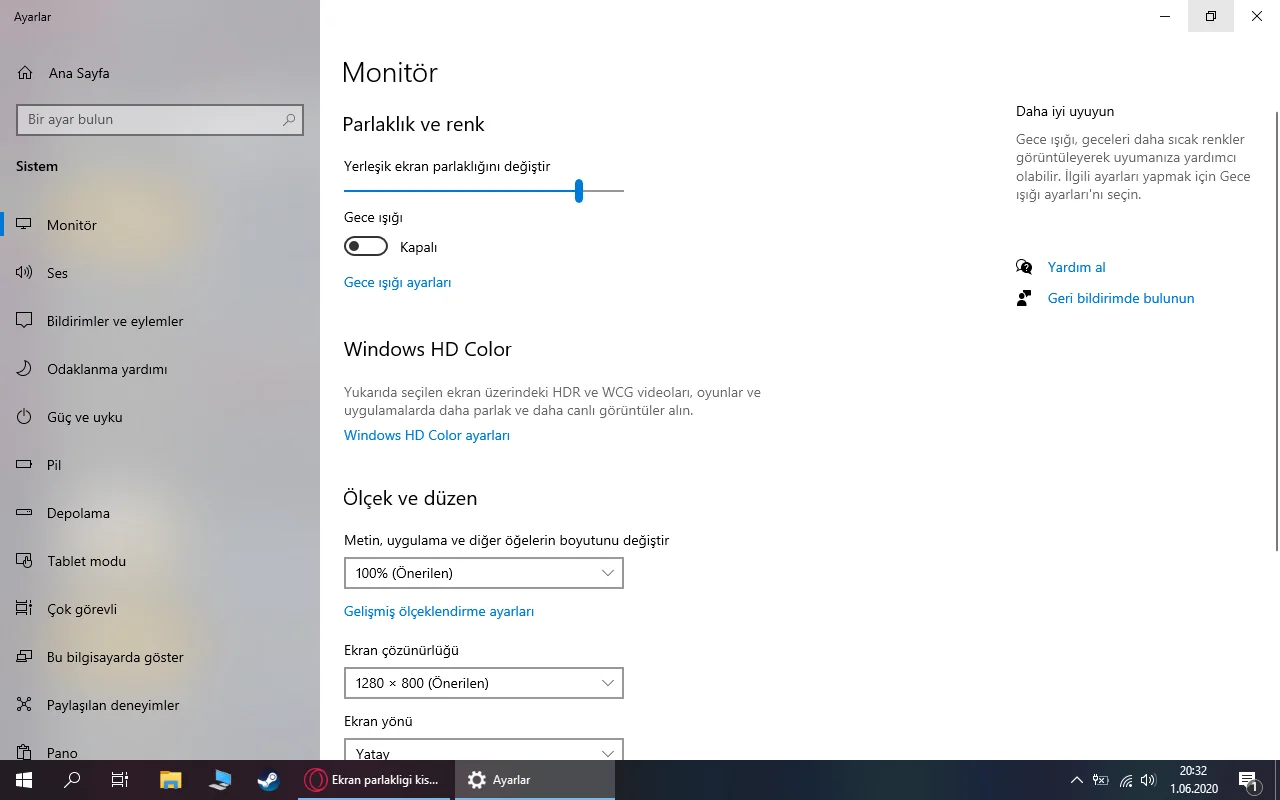Open Bu bilgisayarda göster settings

point(160,657)
